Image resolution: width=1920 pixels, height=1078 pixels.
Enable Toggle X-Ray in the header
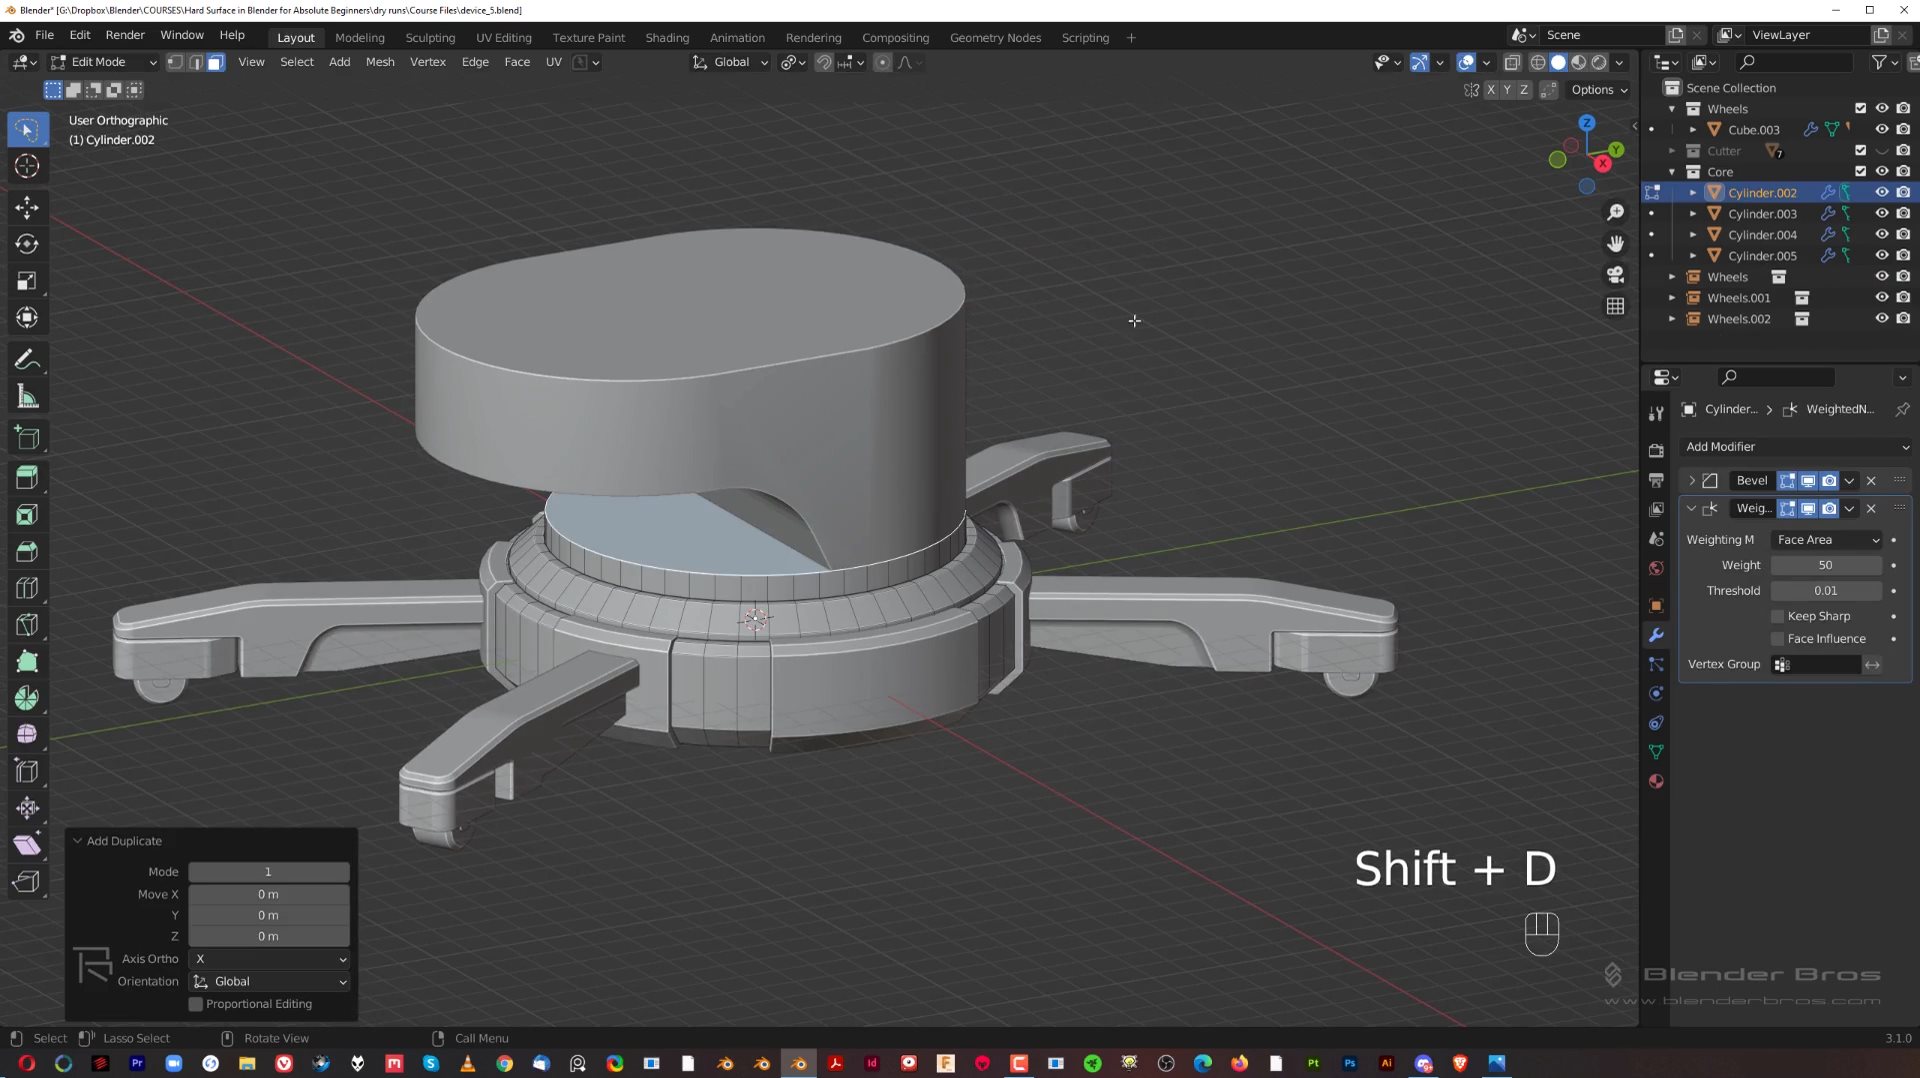coord(1512,62)
